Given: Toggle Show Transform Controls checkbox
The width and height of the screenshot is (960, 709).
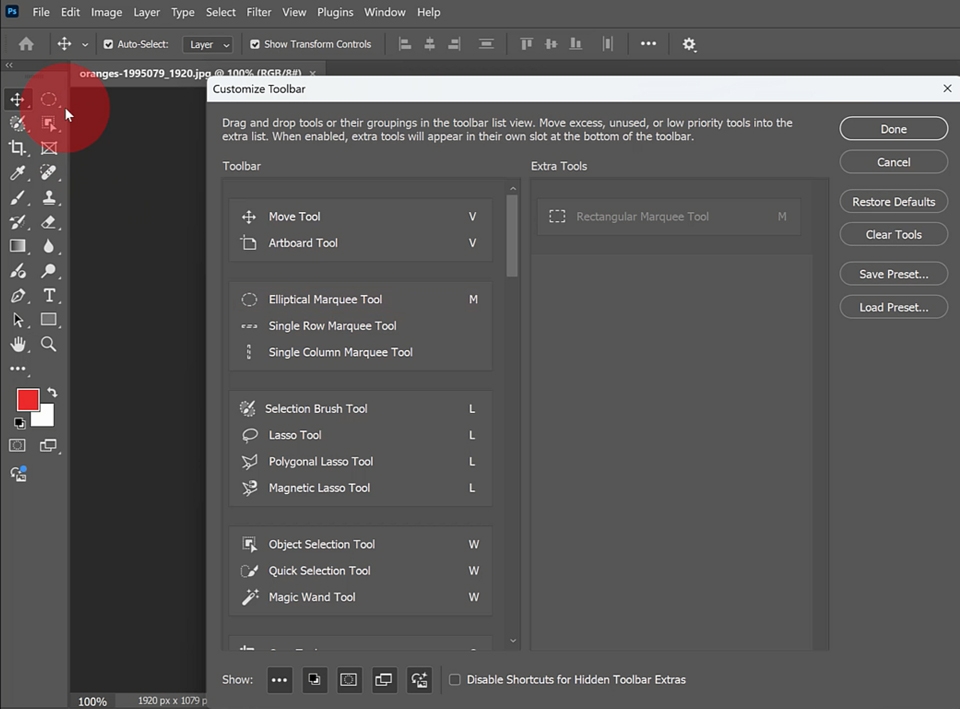Looking at the screenshot, I should 255,44.
